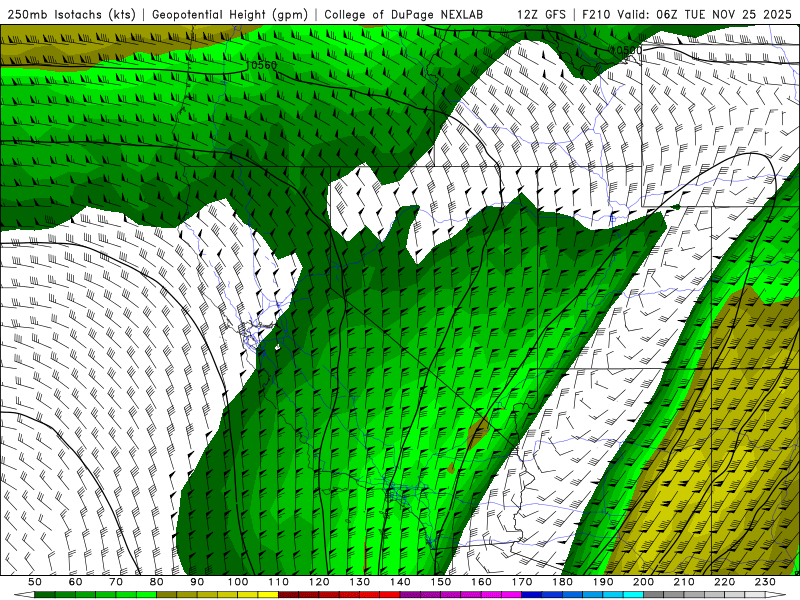Click the 70 value on color scale
Image resolution: width=800 pixels, height=600 pixels.
116,582
